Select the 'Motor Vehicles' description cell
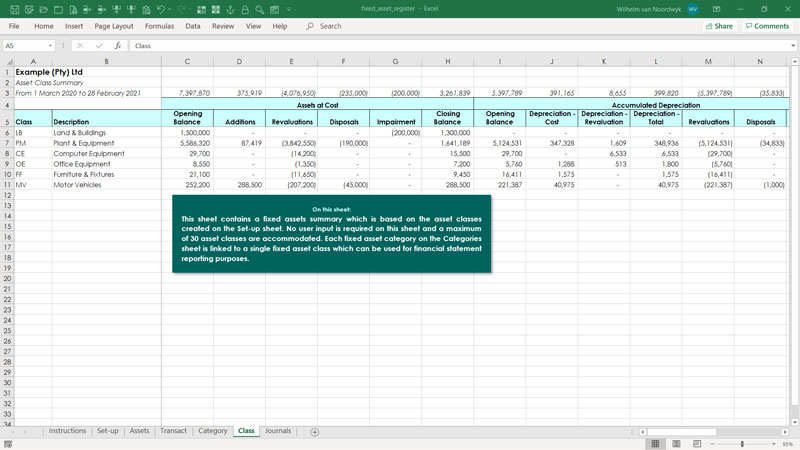800x450 pixels. click(x=106, y=185)
